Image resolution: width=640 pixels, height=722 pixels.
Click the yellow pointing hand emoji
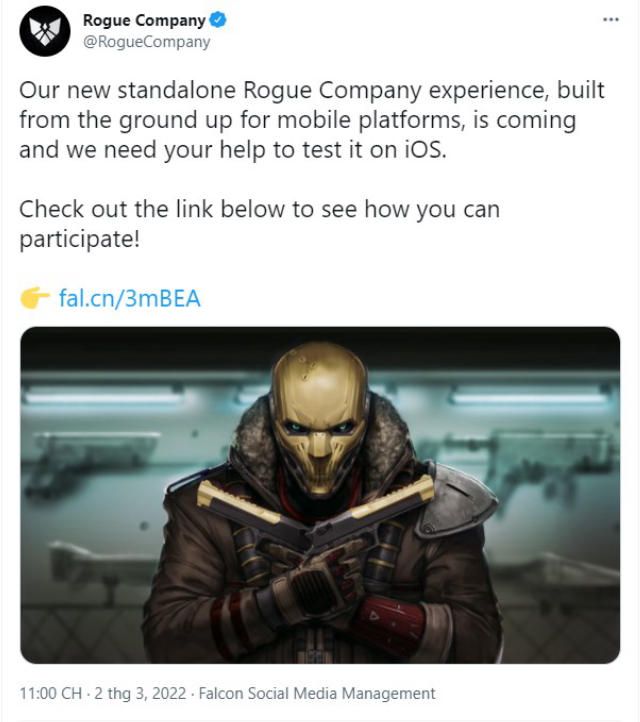(x=35, y=298)
